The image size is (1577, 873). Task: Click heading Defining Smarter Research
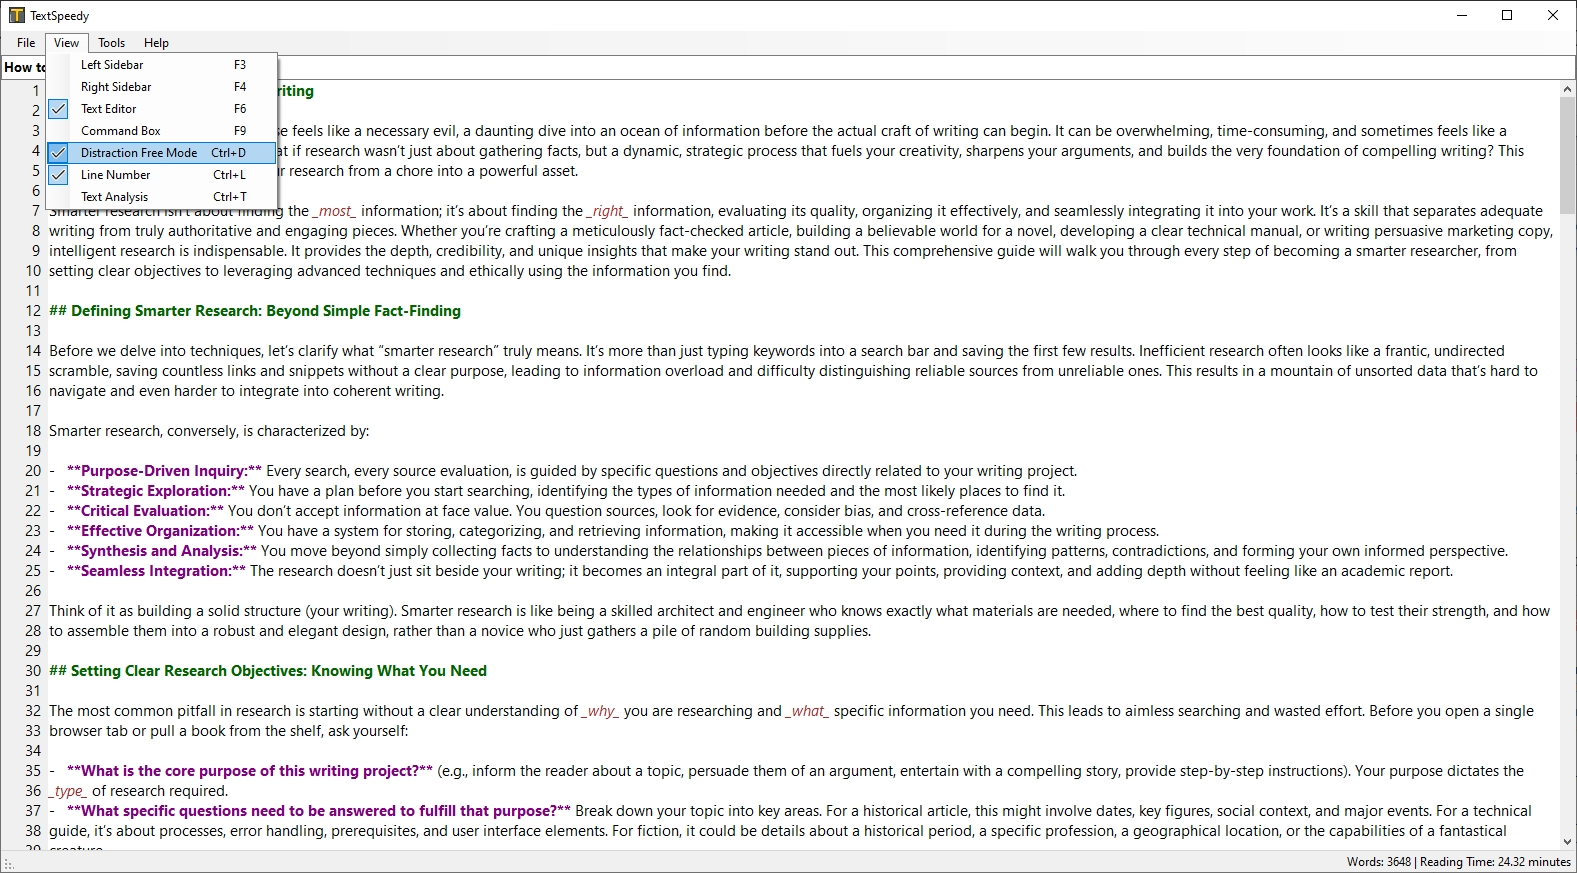tap(255, 311)
